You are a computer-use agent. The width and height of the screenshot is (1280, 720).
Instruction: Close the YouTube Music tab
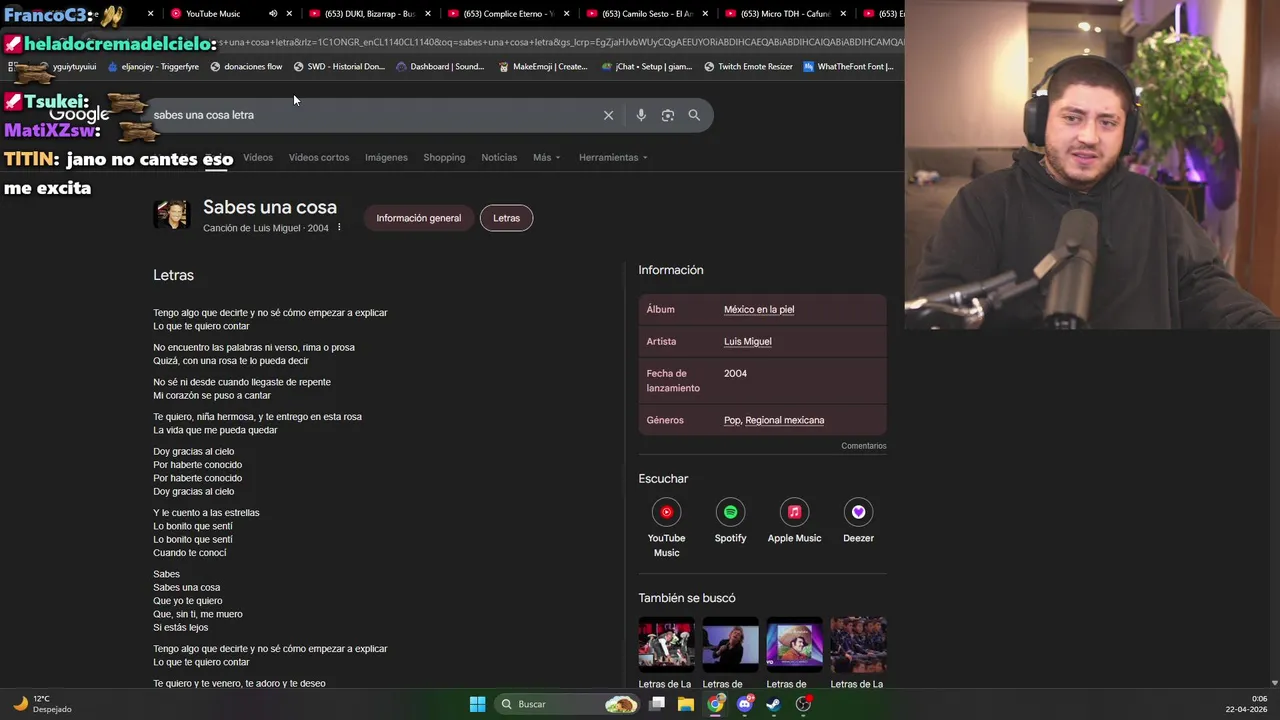290,14
